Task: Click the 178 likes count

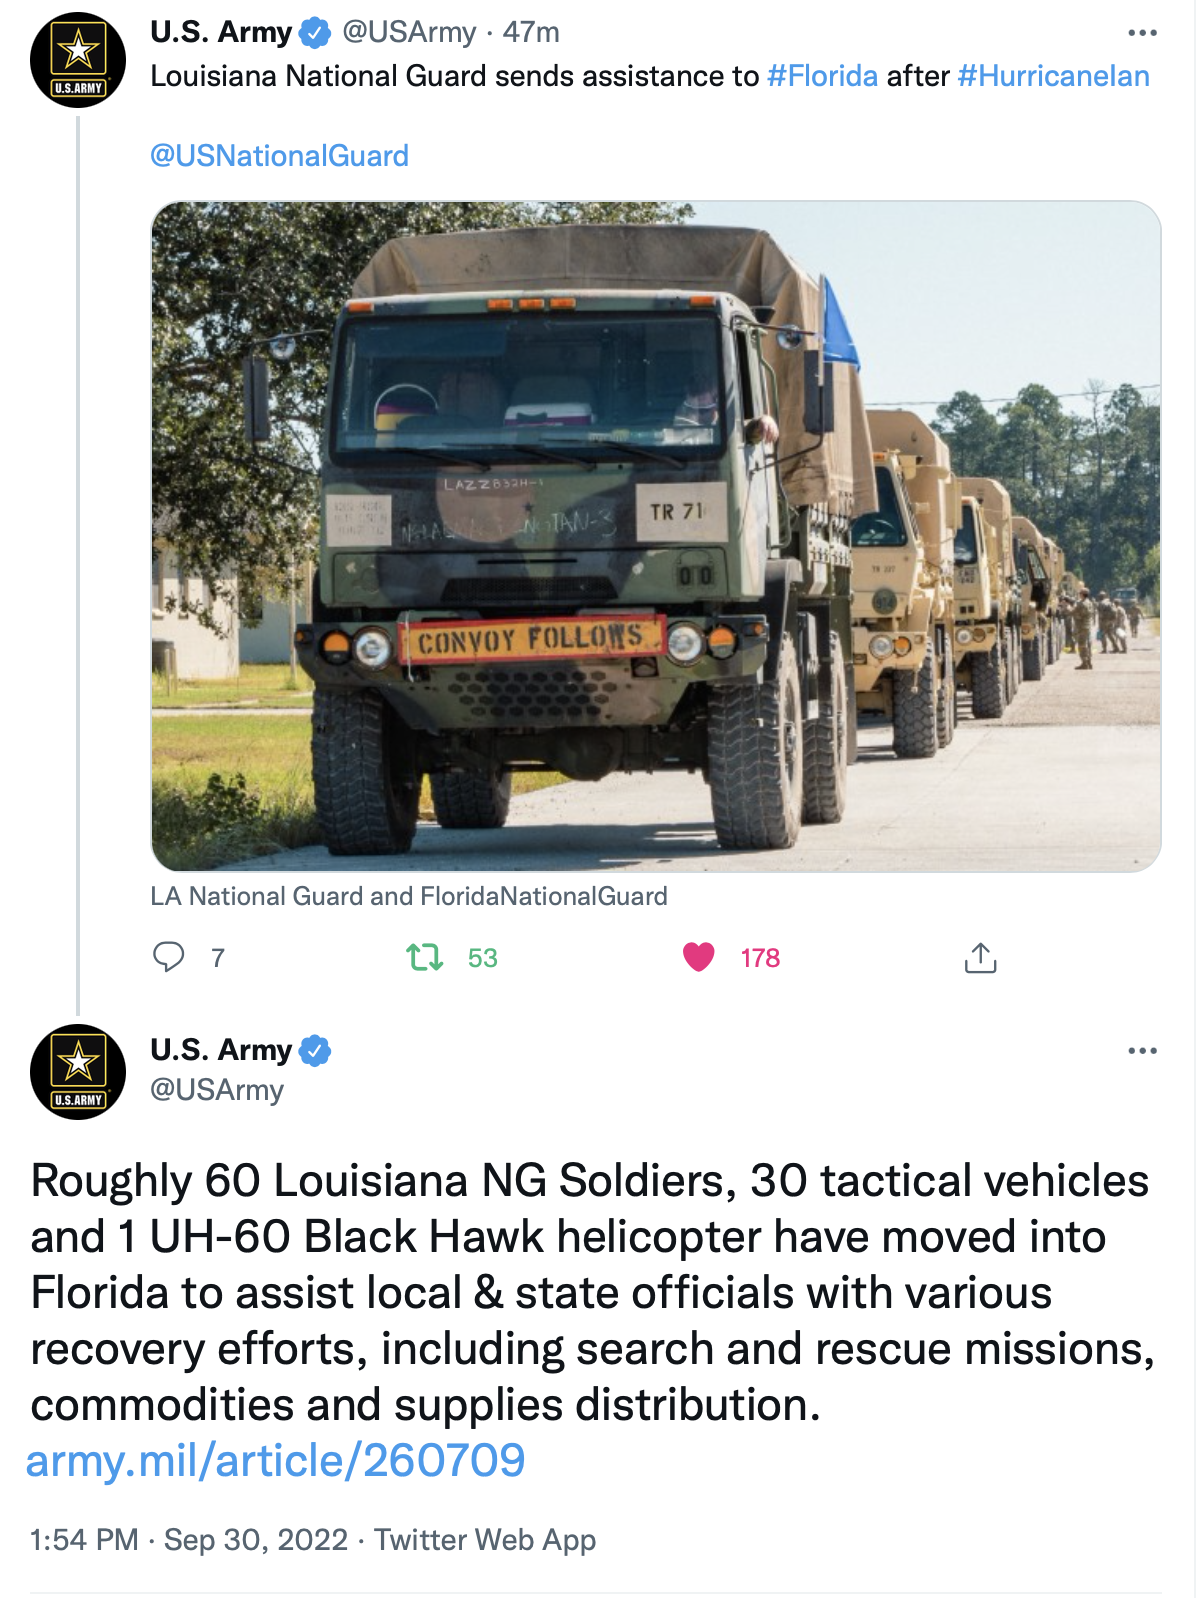Action: pyautogui.click(x=760, y=958)
